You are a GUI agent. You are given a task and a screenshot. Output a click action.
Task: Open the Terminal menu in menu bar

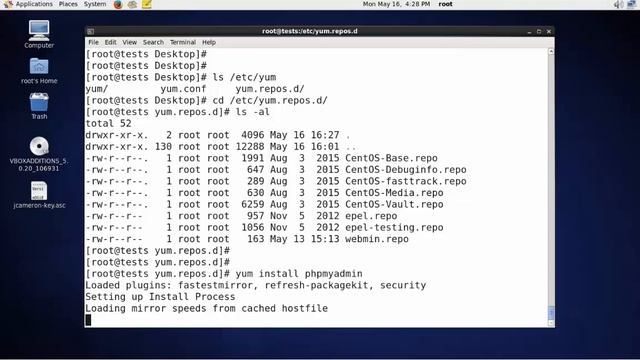(183, 42)
